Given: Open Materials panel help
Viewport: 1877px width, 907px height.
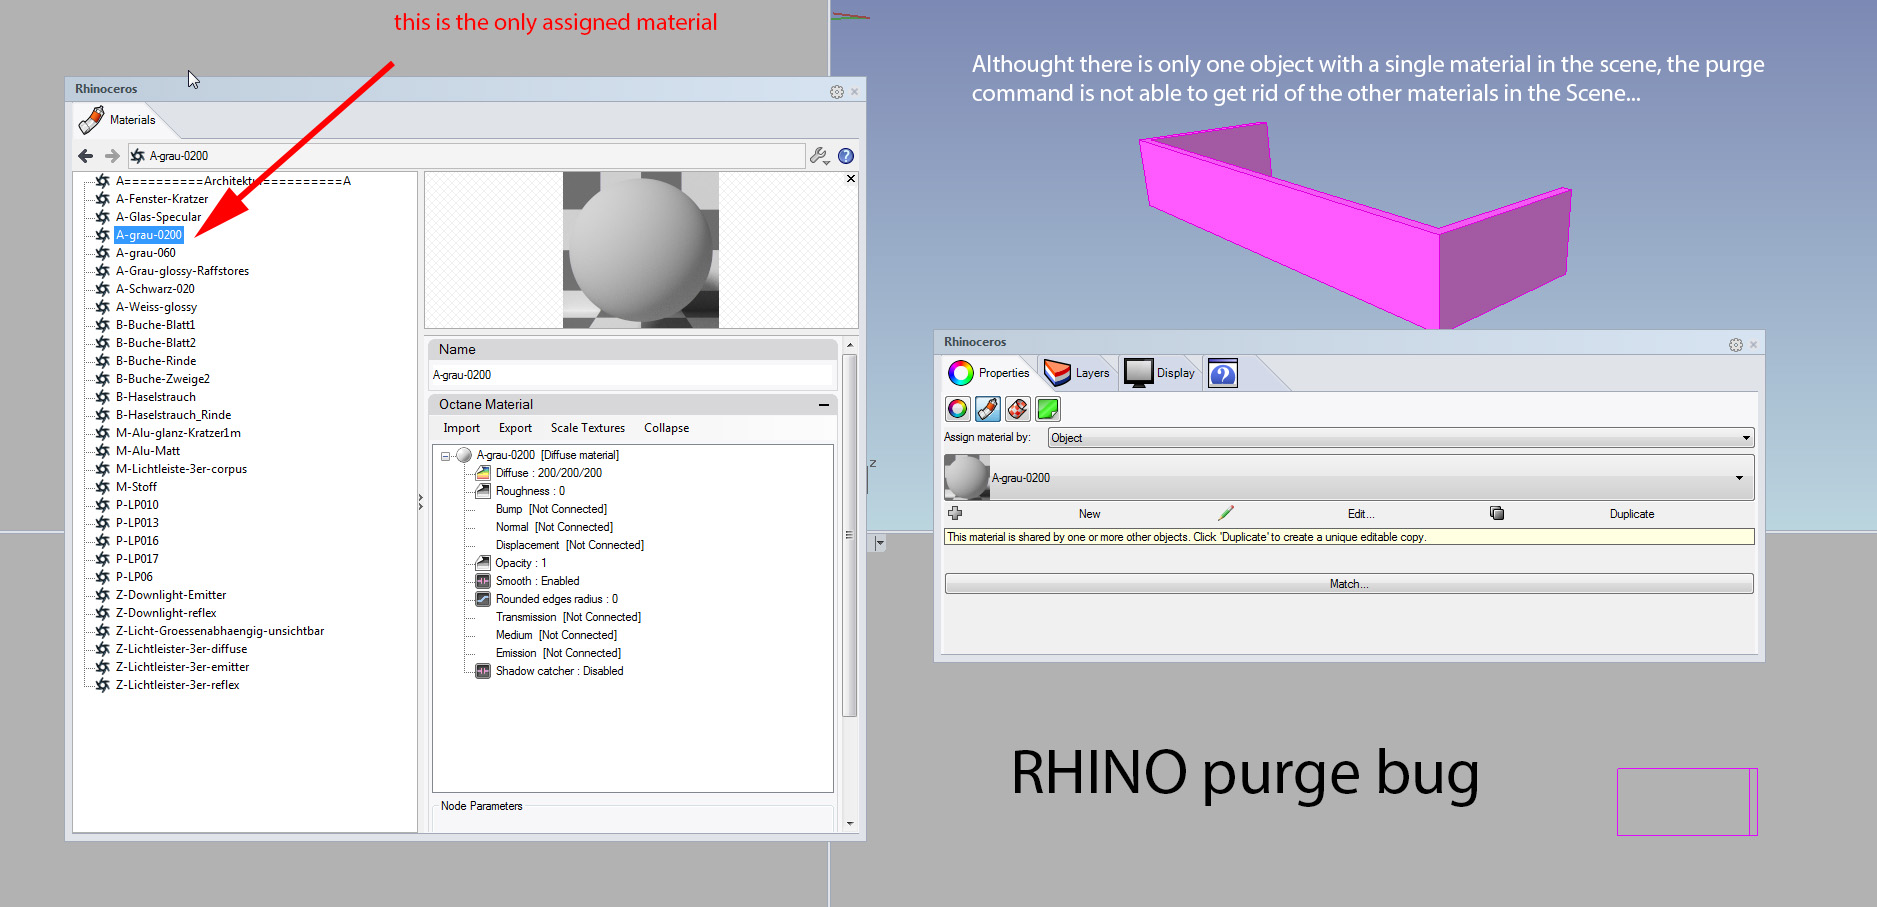Looking at the screenshot, I should click(846, 156).
